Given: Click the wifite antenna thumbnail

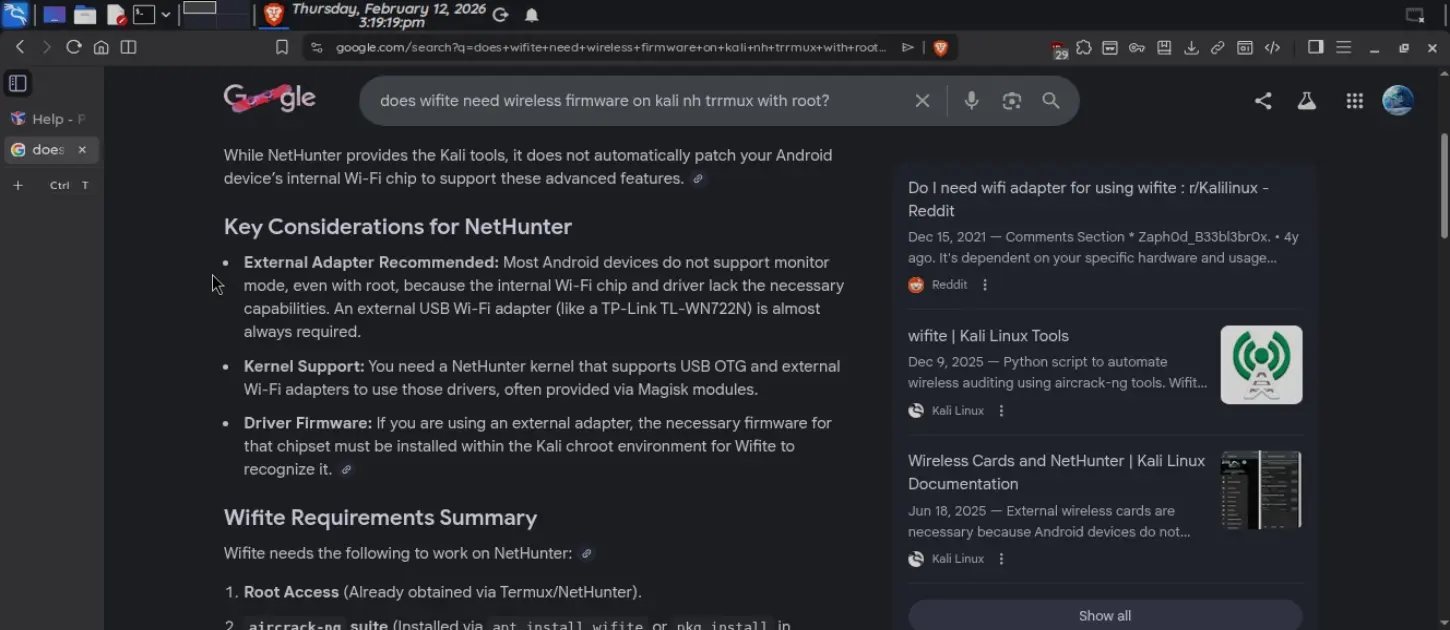Looking at the screenshot, I should 1261,365.
